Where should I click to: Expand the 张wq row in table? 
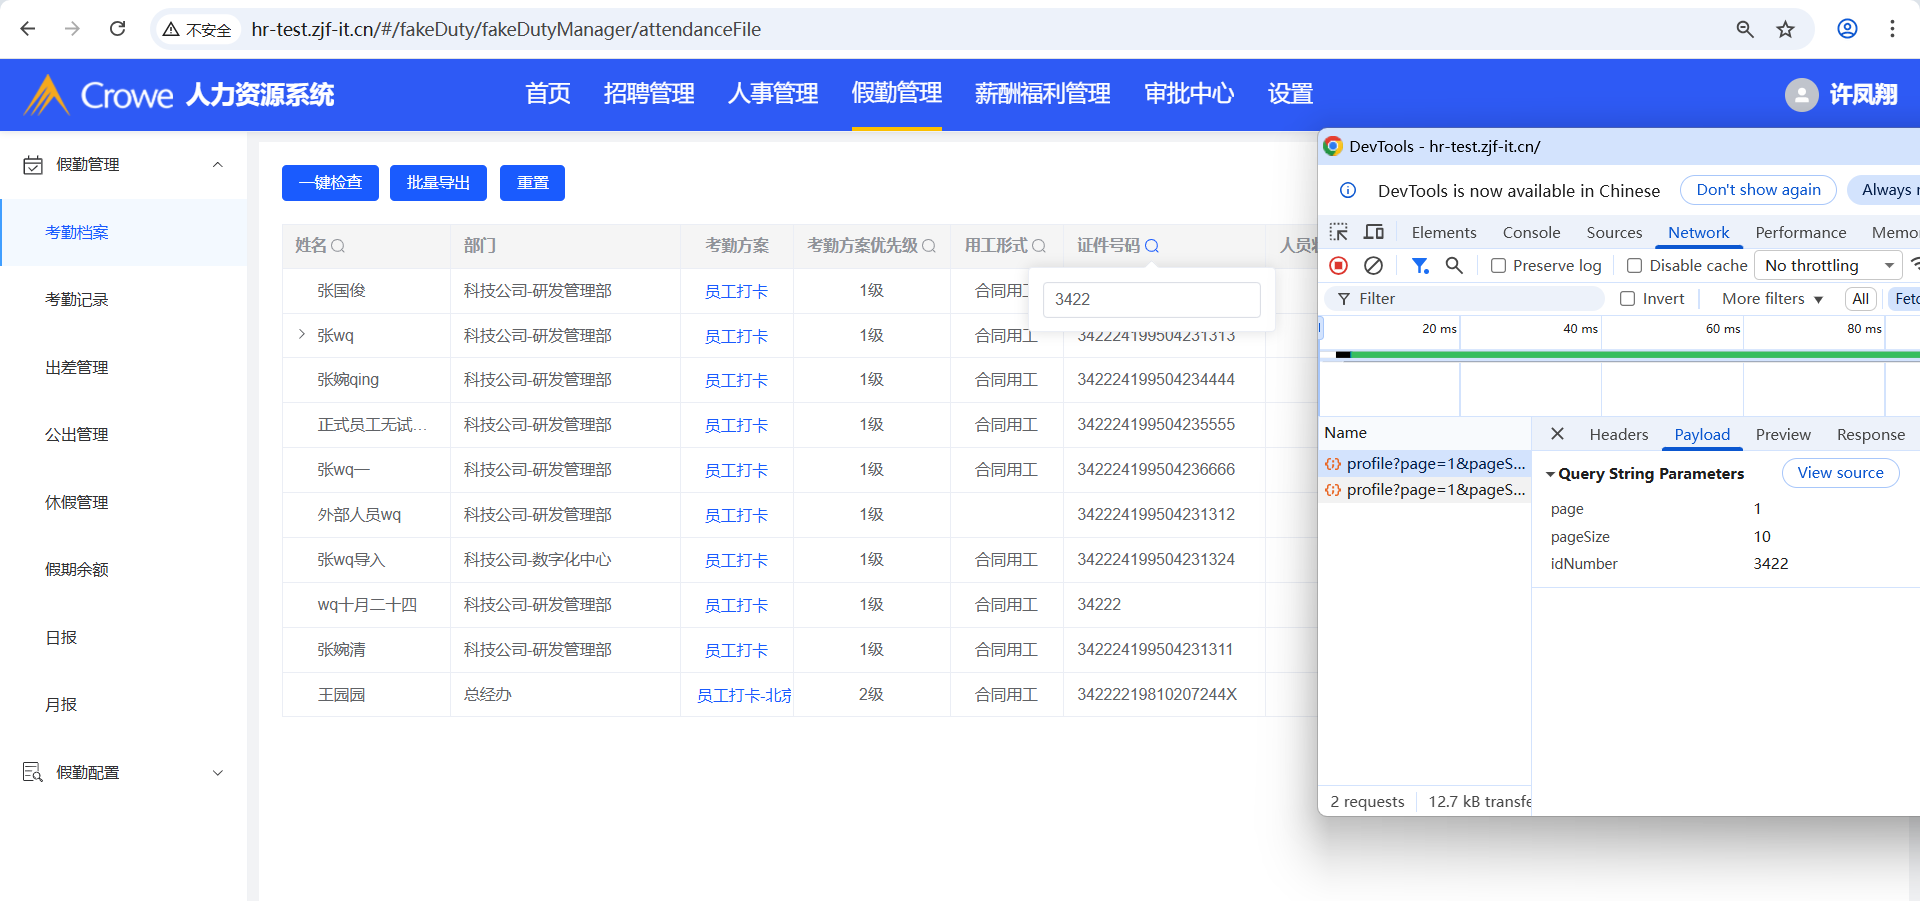(301, 335)
